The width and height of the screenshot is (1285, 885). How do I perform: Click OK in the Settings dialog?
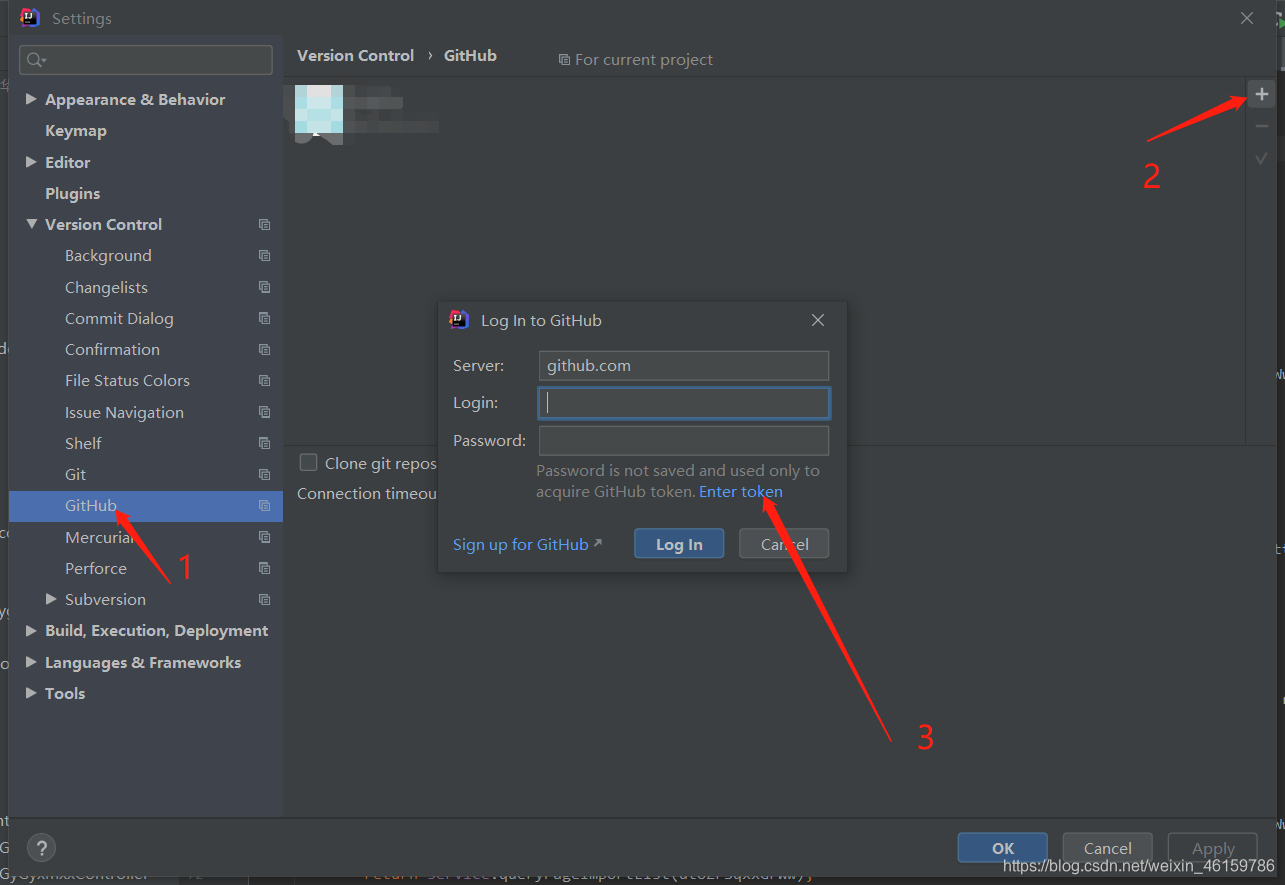[x=1003, y=848]
